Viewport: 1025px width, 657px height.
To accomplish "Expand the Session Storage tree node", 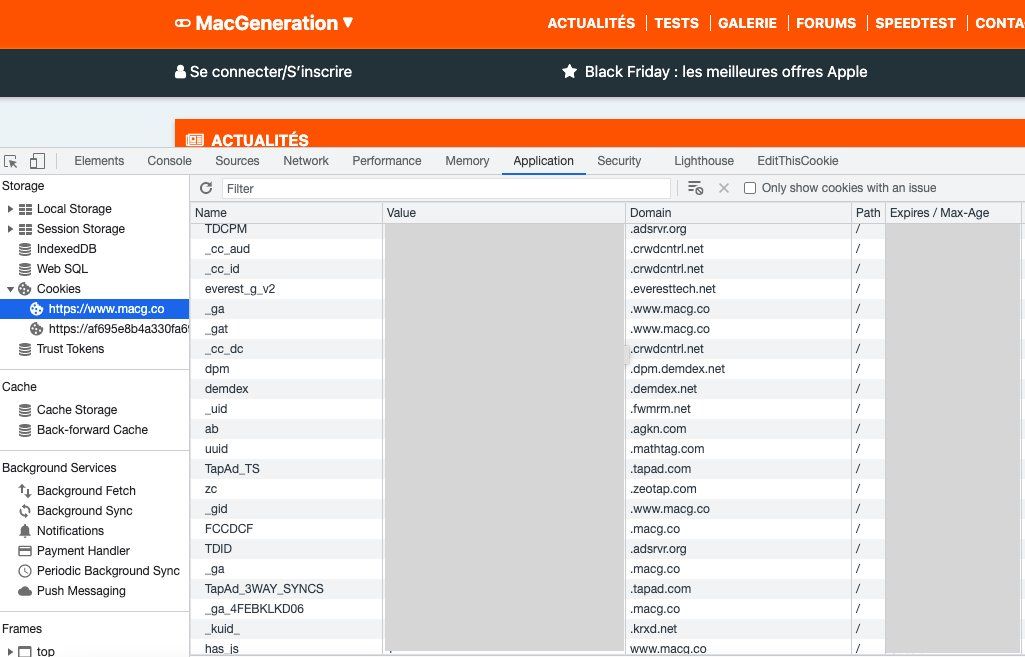I will [10, 229].
